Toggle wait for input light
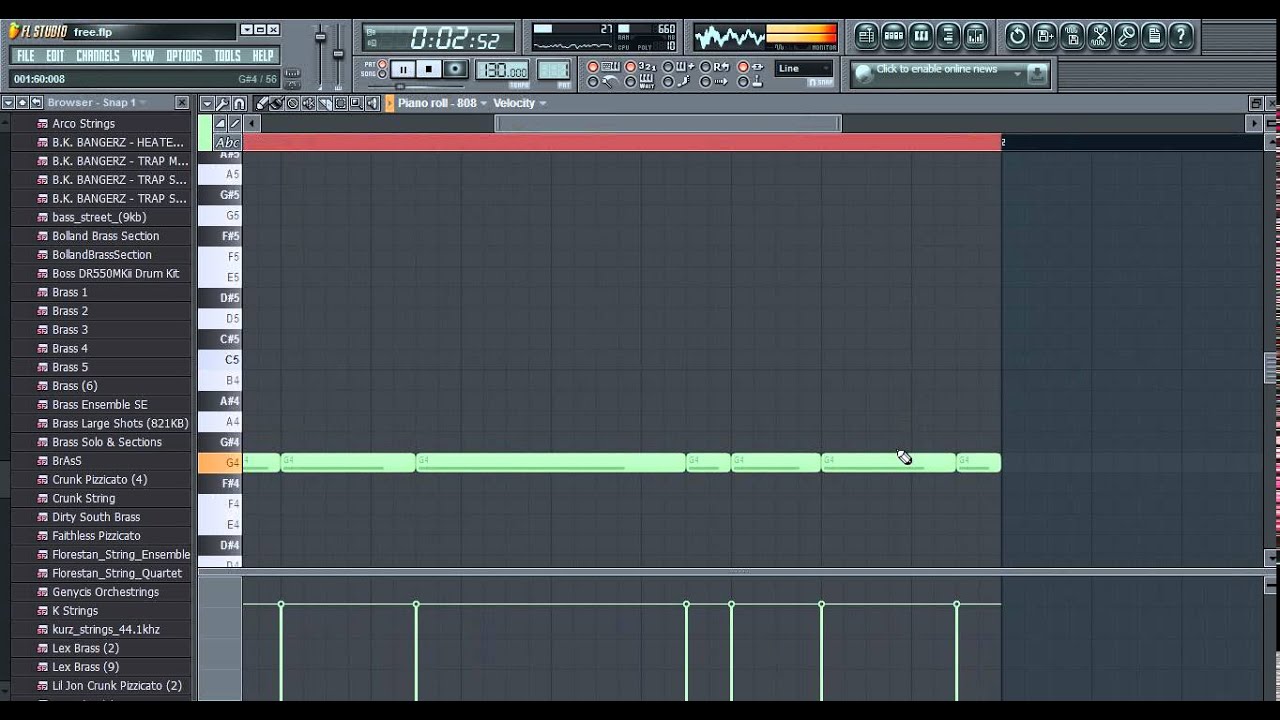1280x720 pixels. (631, 82)
